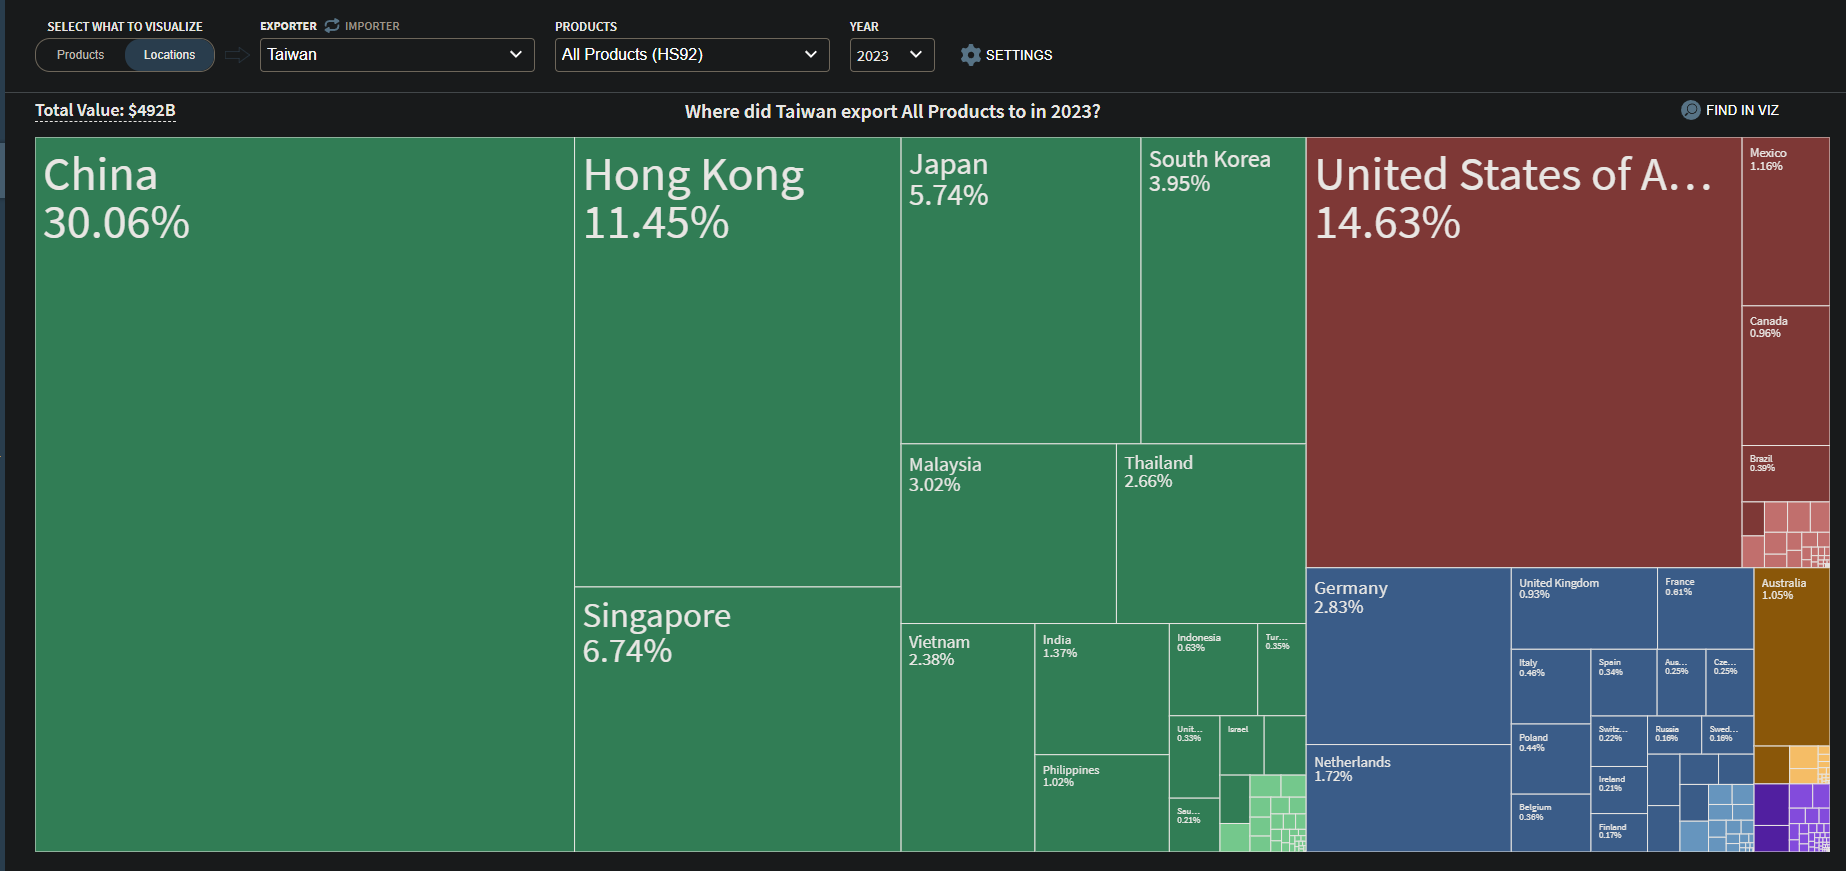Click the Finland 0.17% tile
The width and height of the screenshot is (1846, 871).
click(1619, 833)
